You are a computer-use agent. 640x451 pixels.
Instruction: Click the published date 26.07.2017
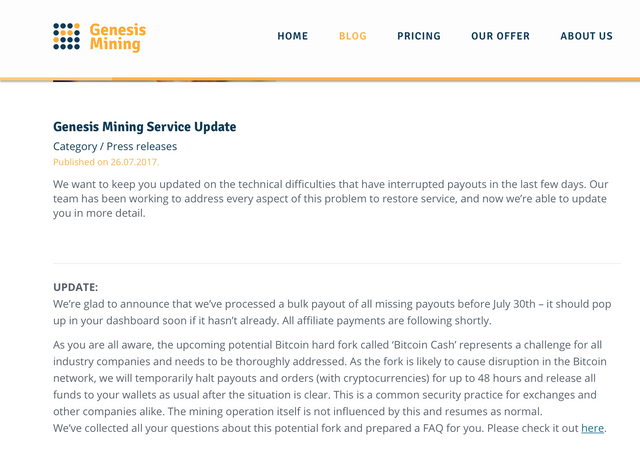[x=106, y=162]
